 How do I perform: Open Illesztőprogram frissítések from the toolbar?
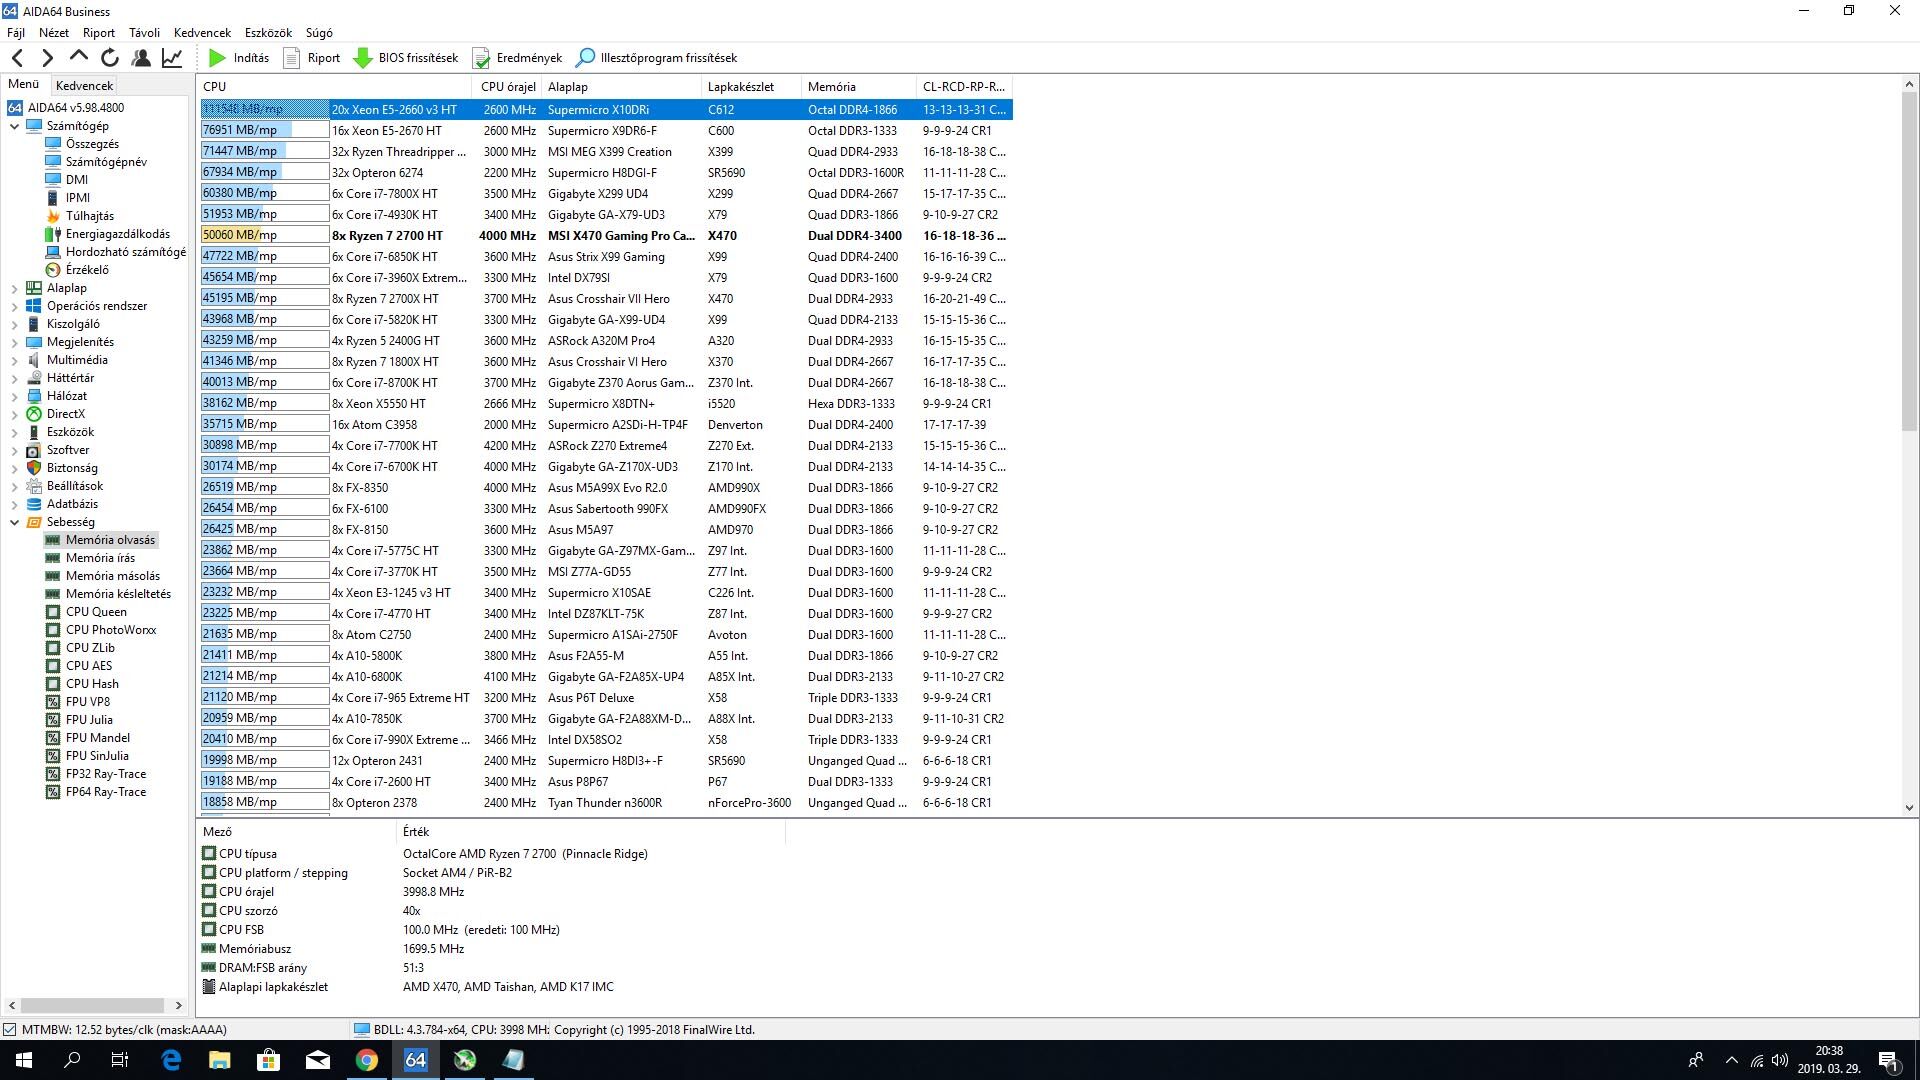[x=657, y=58]
